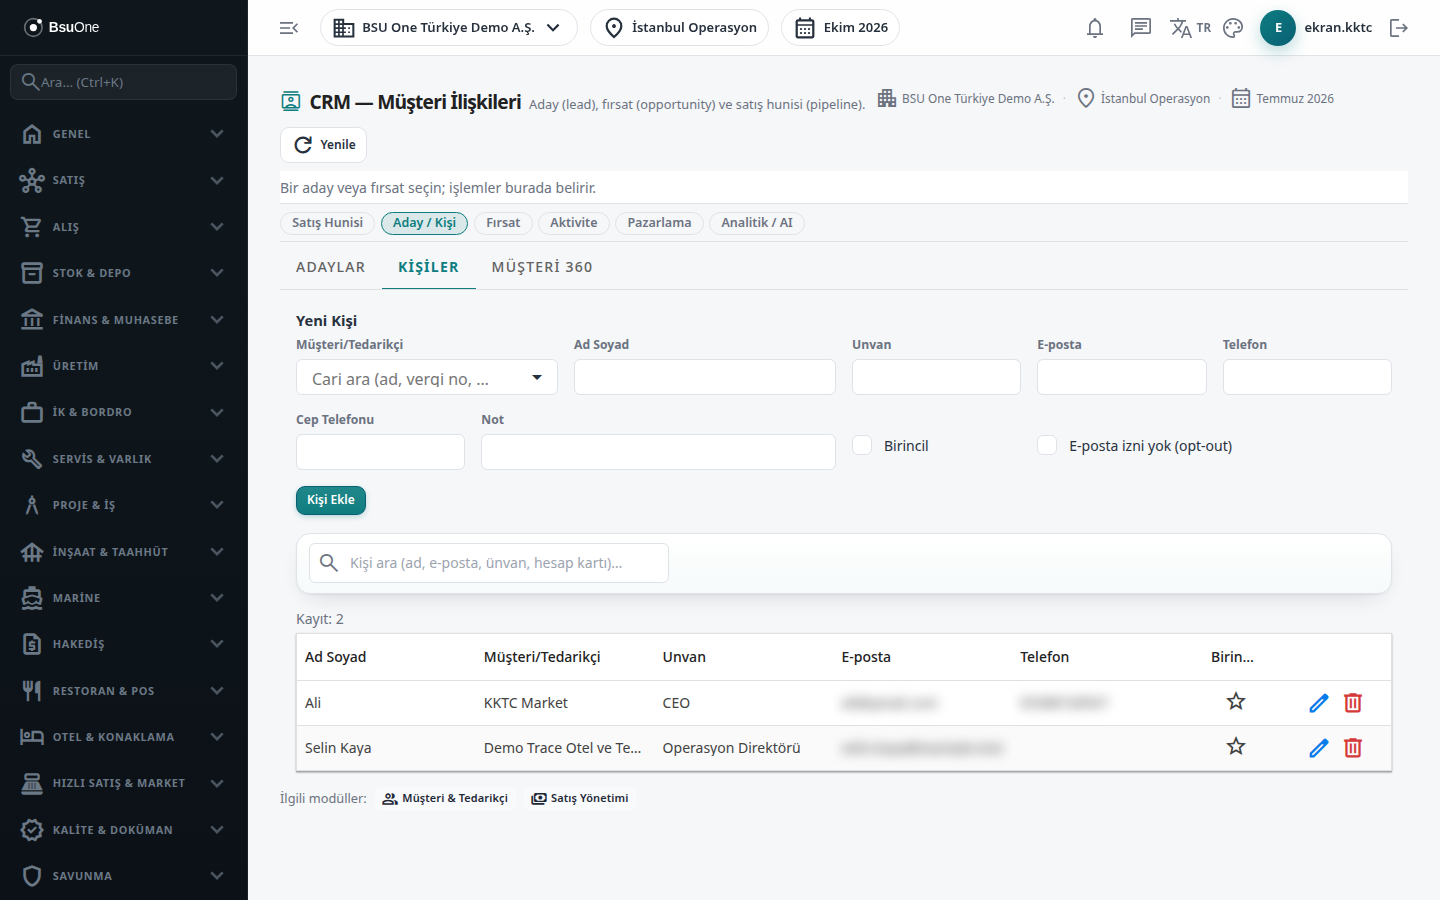Collapse the sidebar with the menu icon
The image size is (1440, 900).
289,28
